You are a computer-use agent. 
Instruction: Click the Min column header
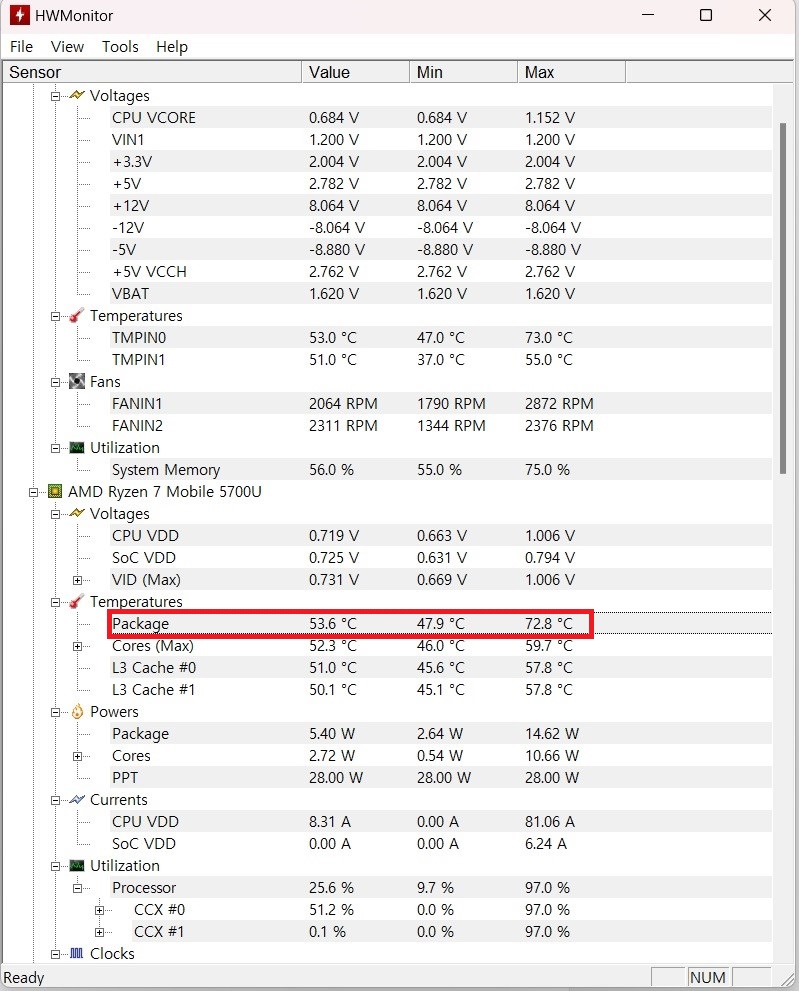tap(463, 72)
